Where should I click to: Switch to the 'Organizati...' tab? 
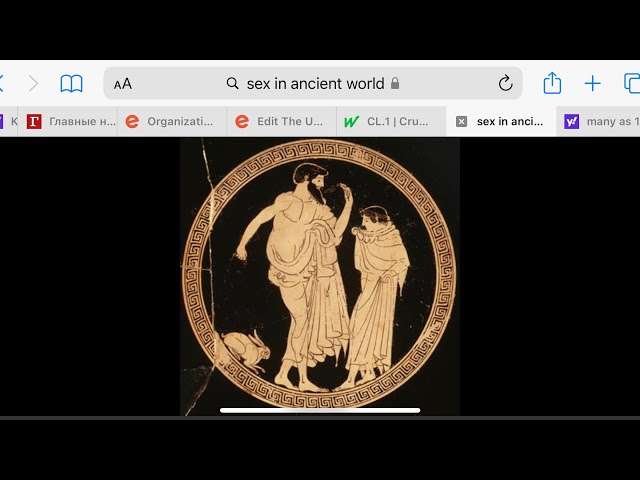click(172, 121)
